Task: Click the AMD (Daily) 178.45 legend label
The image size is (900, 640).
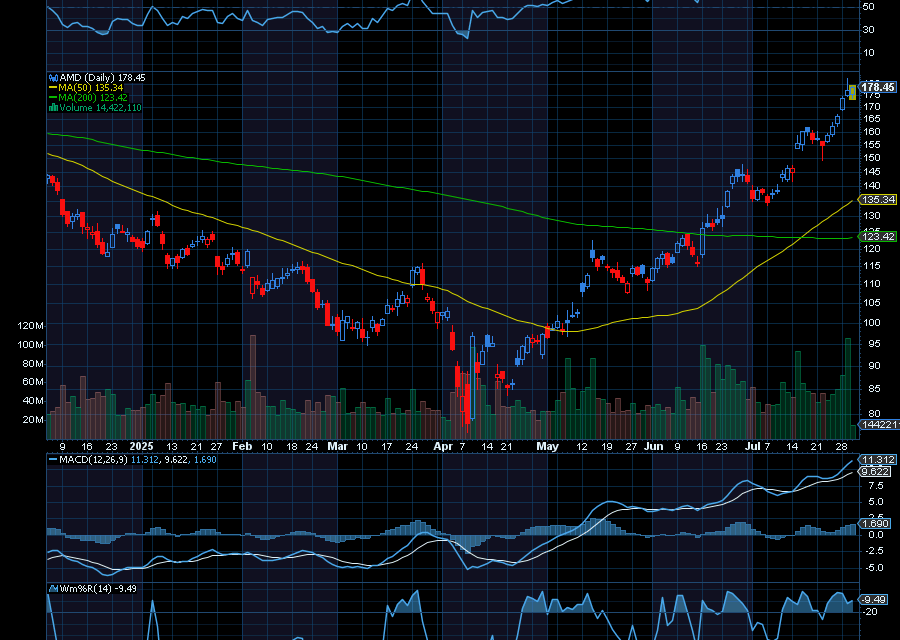Action: (102, 77)
